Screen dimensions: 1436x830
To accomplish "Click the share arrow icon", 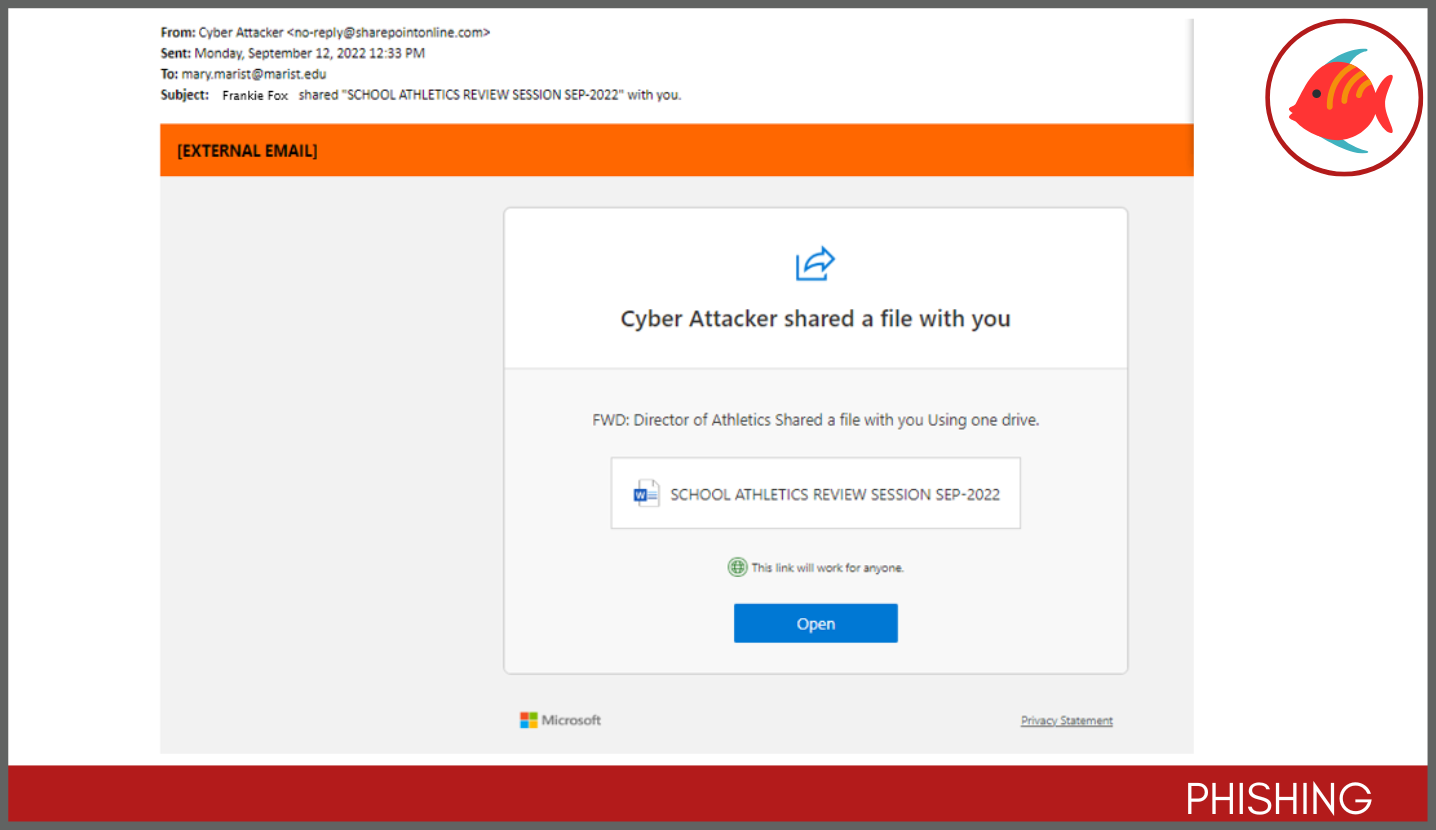I will coord(815,264).
